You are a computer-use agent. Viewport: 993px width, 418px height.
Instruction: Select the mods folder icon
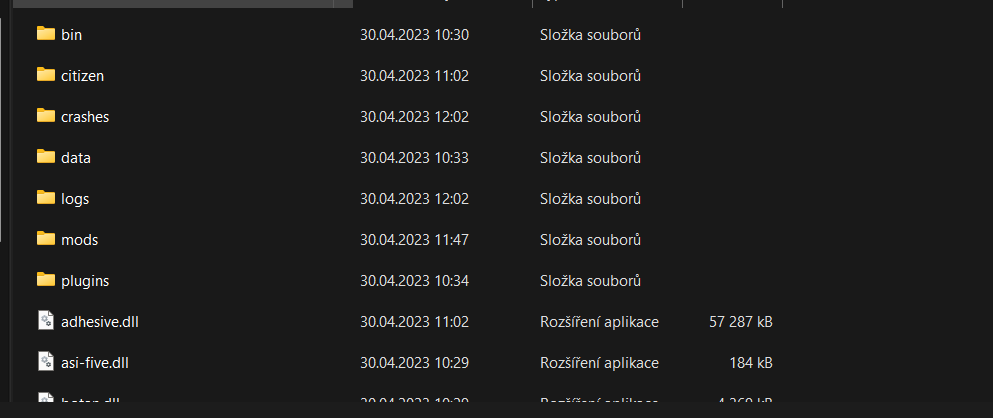(46, 239)
